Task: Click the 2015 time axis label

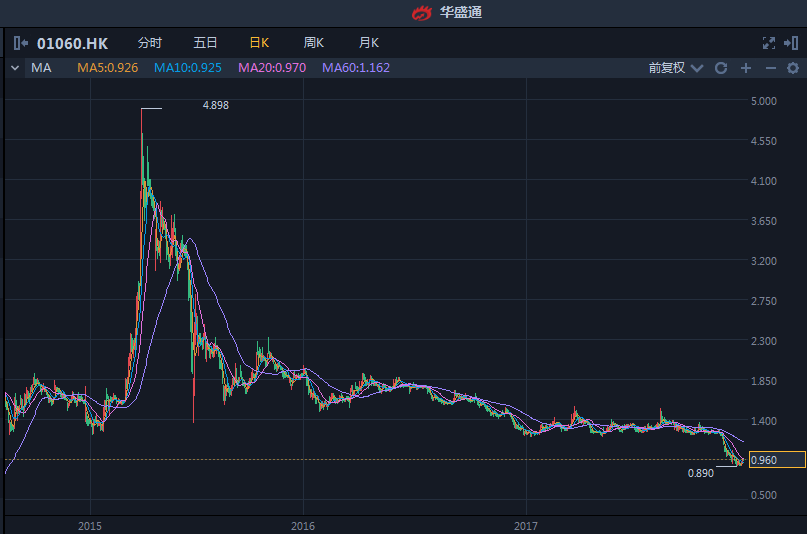Action: tap(90, 526)
